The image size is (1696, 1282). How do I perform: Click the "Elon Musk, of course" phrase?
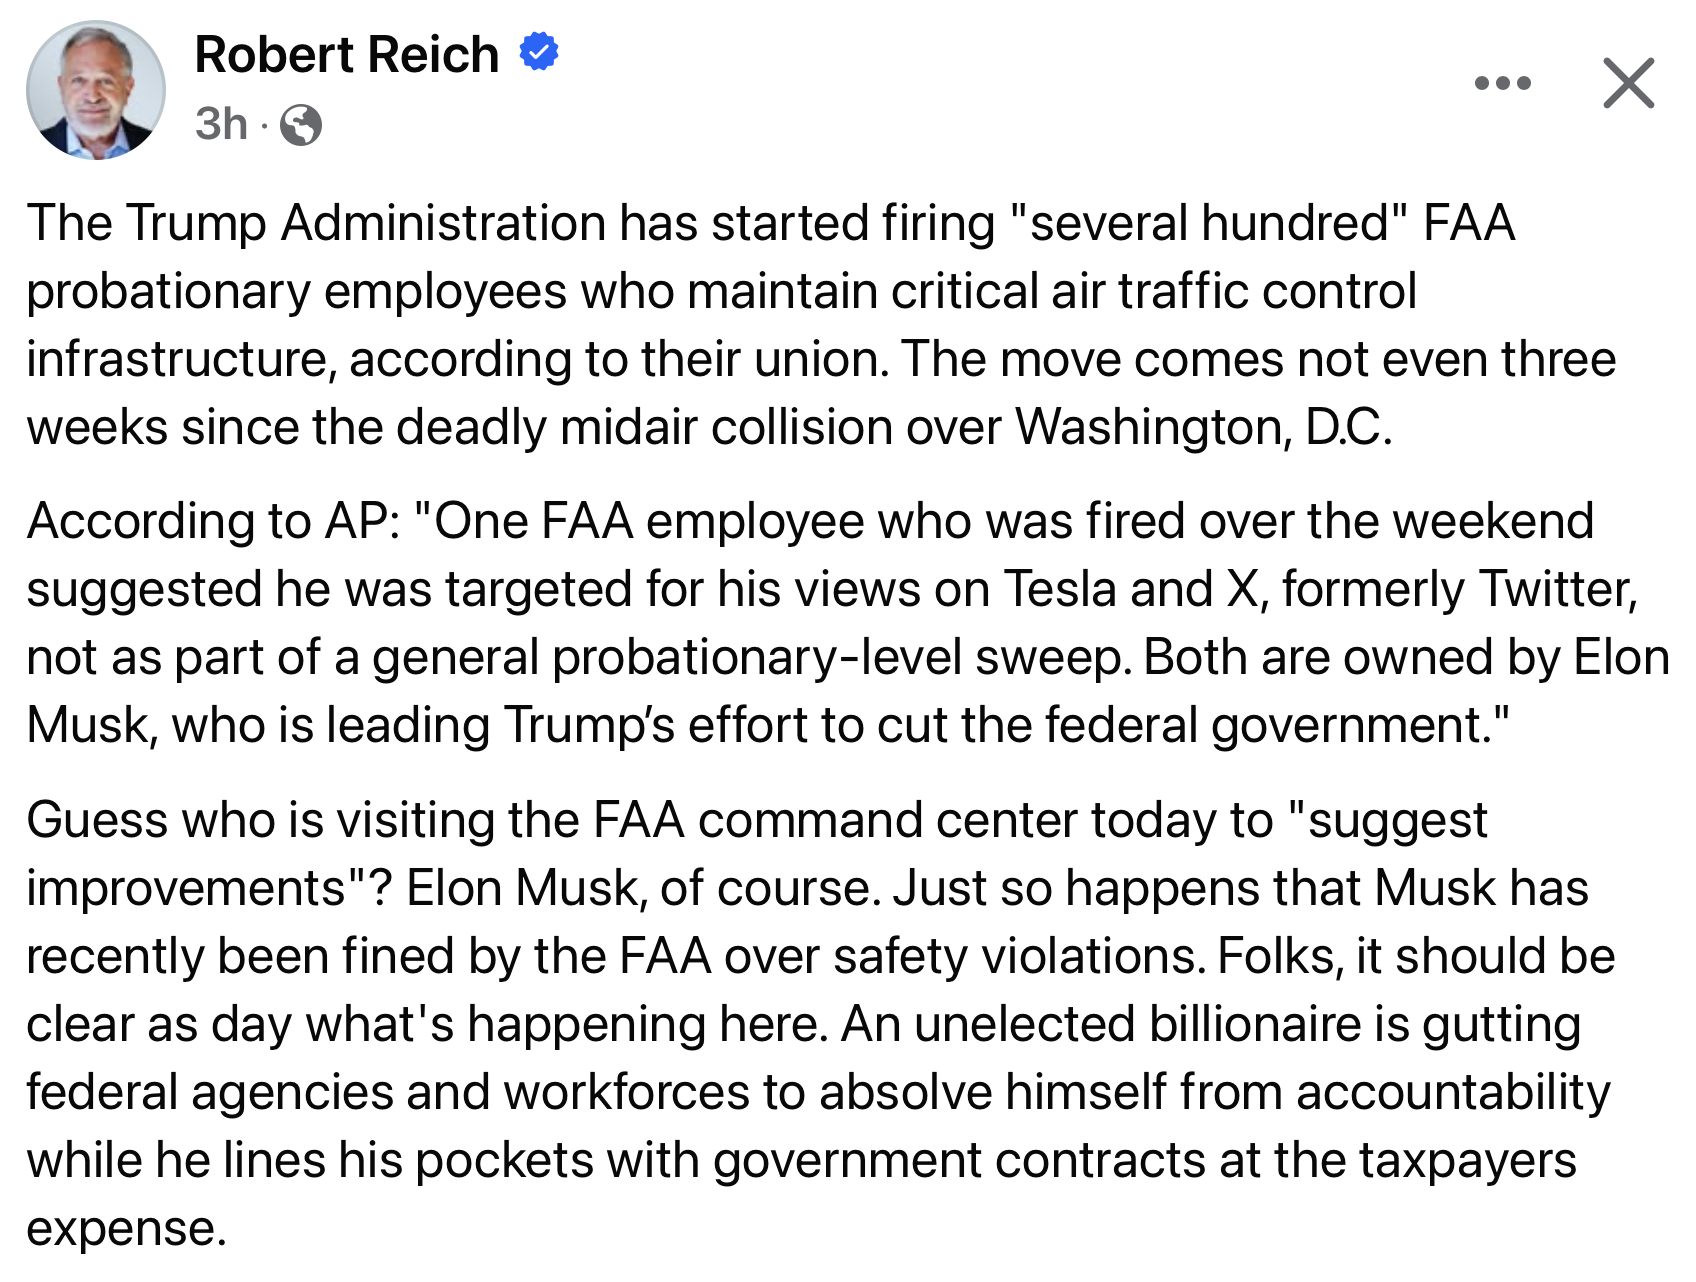(x=639, y=888)
